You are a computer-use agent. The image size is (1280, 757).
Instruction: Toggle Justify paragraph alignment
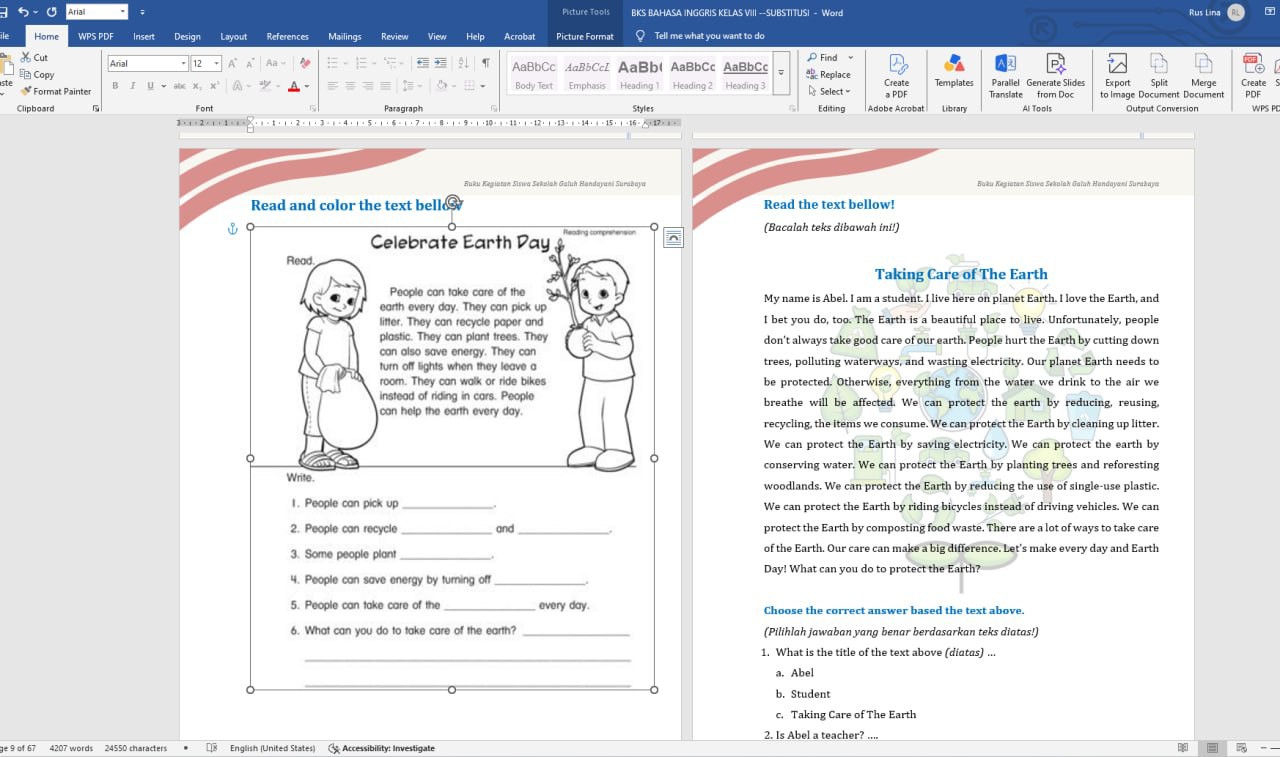pos(385,86)
